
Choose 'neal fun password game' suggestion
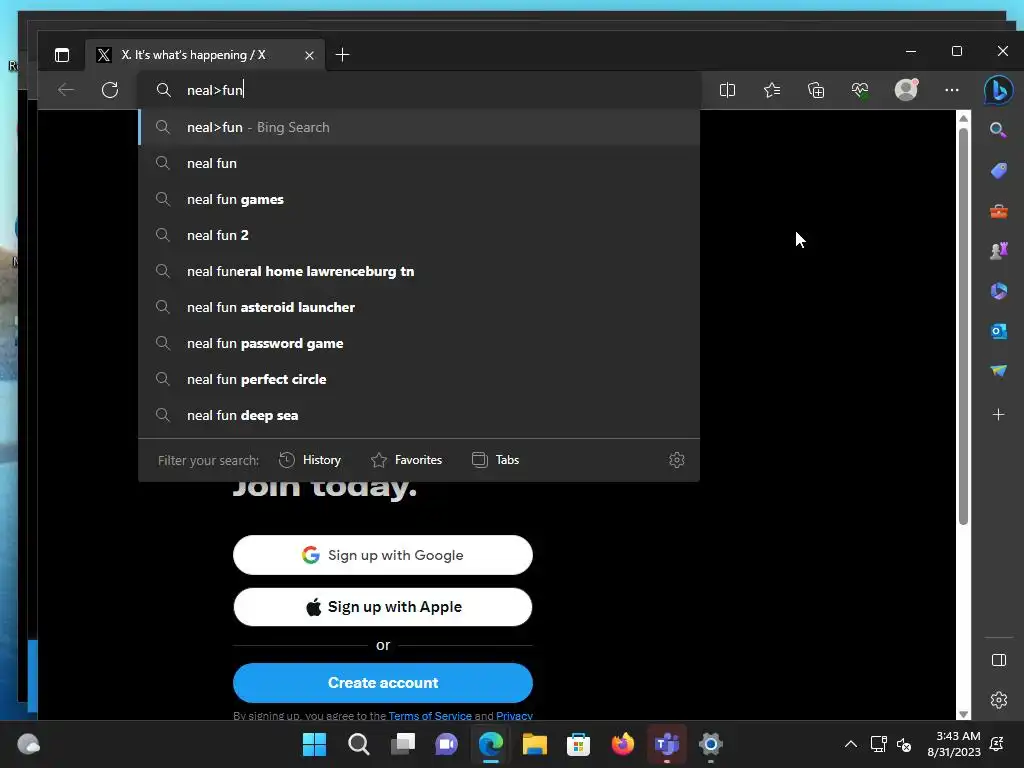419,343
